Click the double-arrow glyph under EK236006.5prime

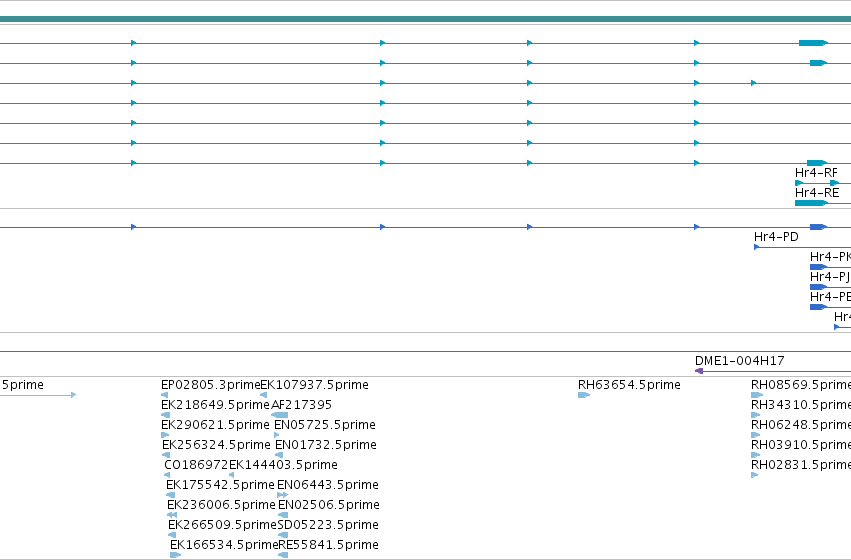pyautogui.click(x=172, y=515)
